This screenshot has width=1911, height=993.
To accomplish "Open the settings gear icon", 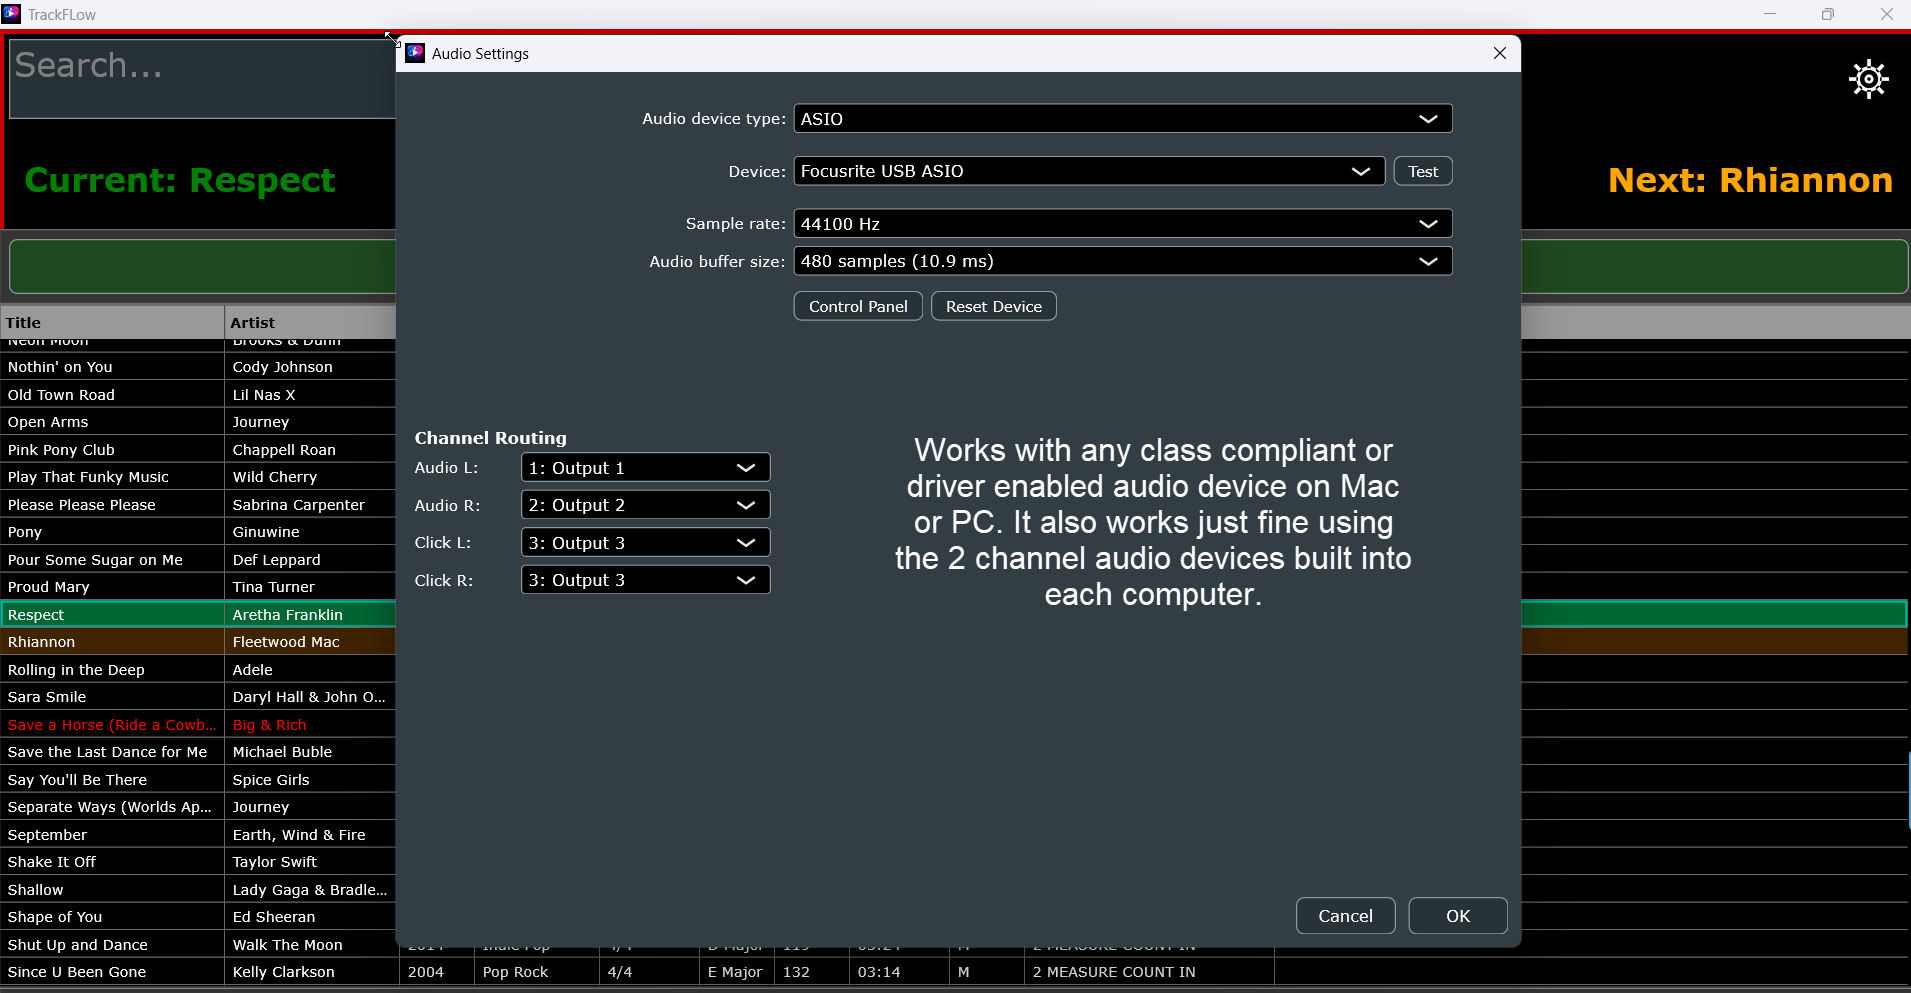I will (x=1868, y=79).
